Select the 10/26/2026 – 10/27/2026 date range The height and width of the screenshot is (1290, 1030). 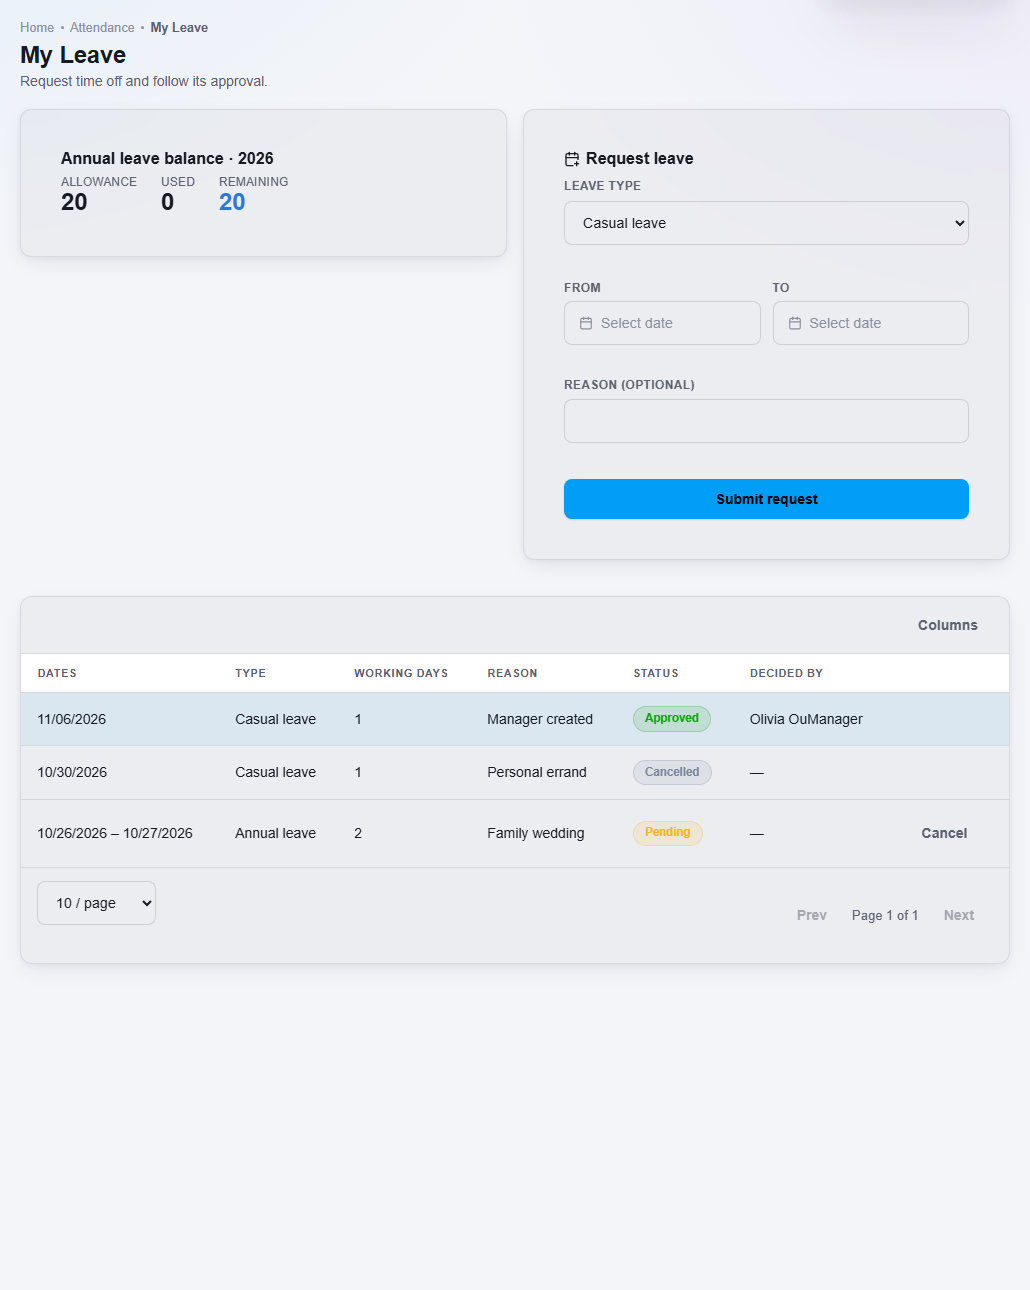click(115, 833)
